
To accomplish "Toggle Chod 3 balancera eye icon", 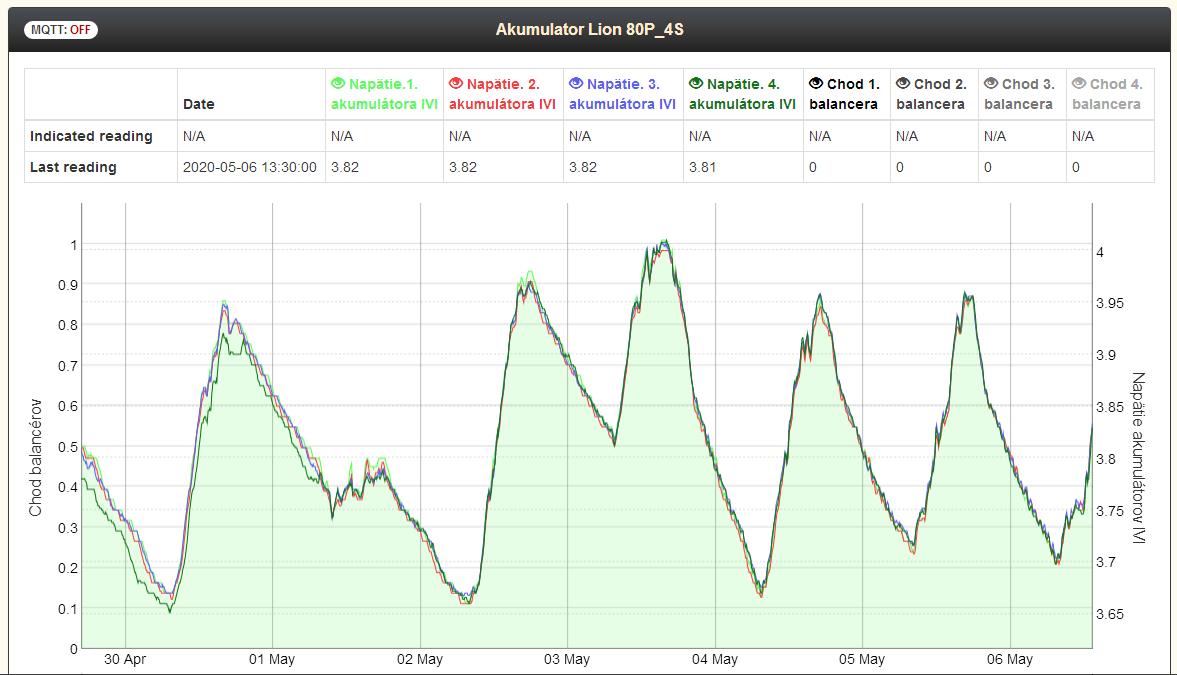I will pos(991,84).
